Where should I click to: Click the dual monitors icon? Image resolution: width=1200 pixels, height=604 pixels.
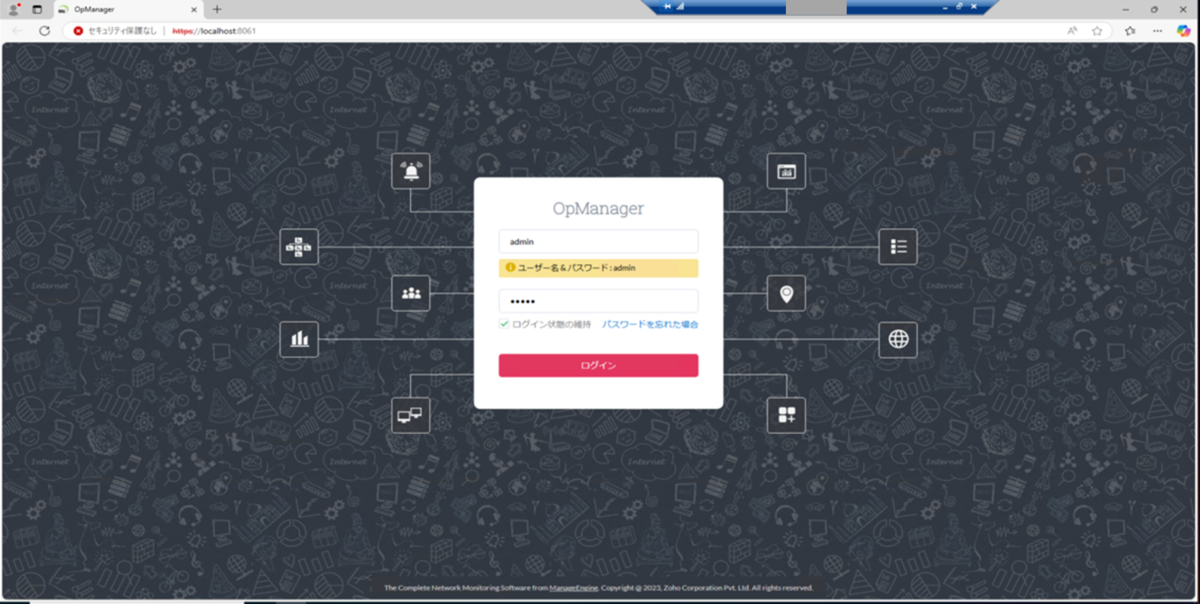tap(411, 414)
